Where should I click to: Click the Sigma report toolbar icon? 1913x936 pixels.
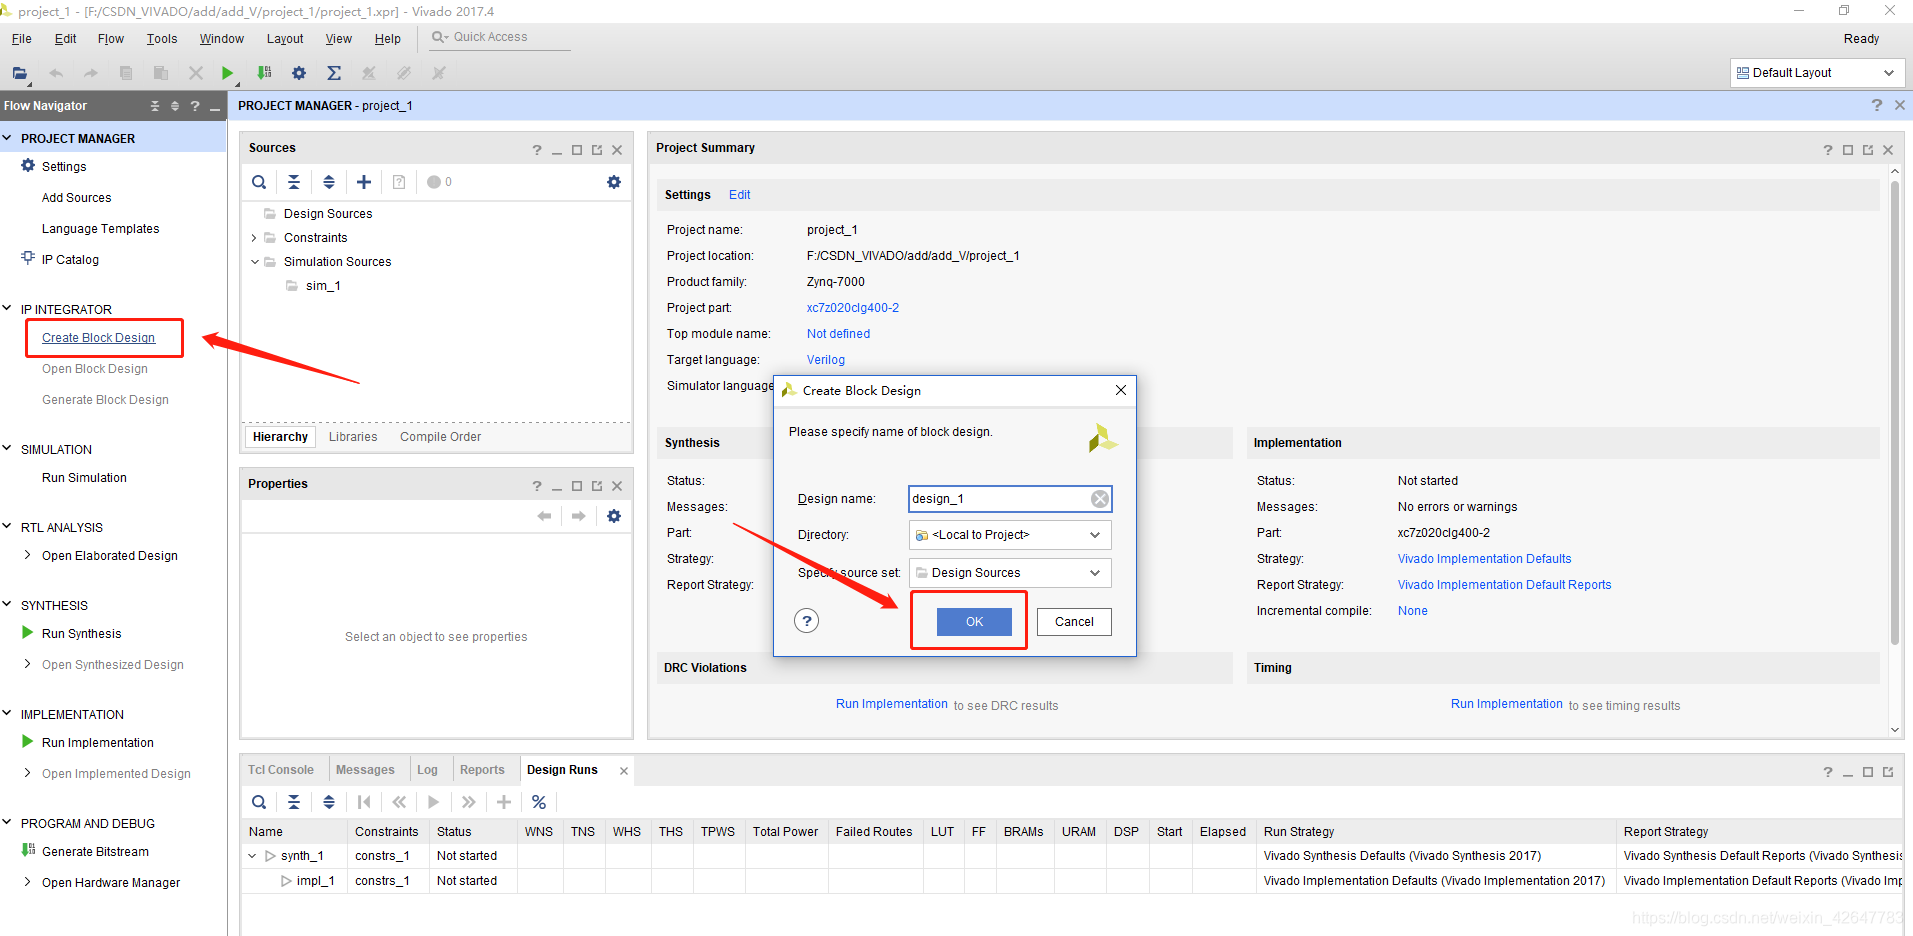pyautogui.click(x=334, y=73)
